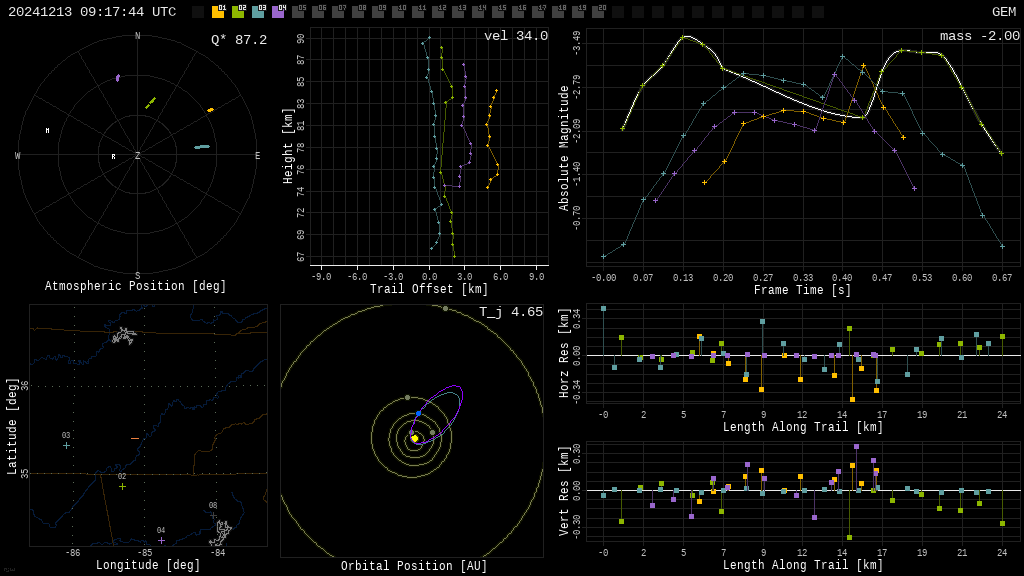Click the UTC timestamp at top left
The image size is (1024, 576).
point(92,12)
